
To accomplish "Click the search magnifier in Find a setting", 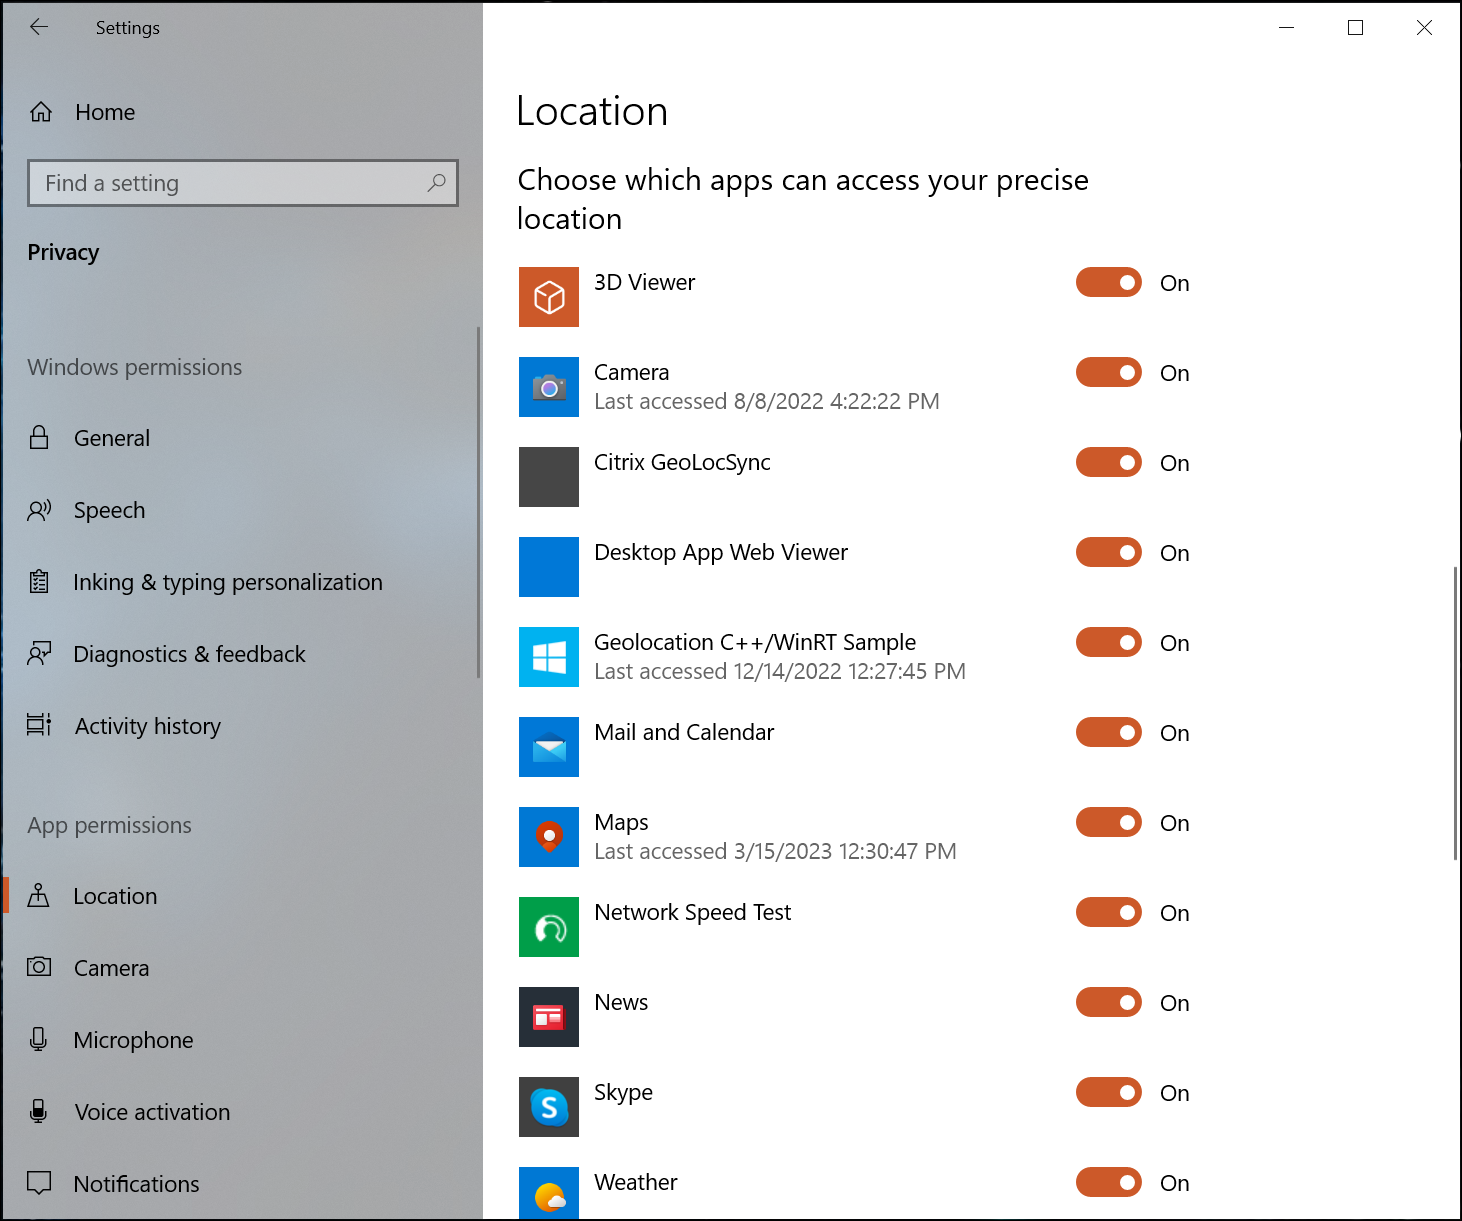I will (x=437, y=183).
